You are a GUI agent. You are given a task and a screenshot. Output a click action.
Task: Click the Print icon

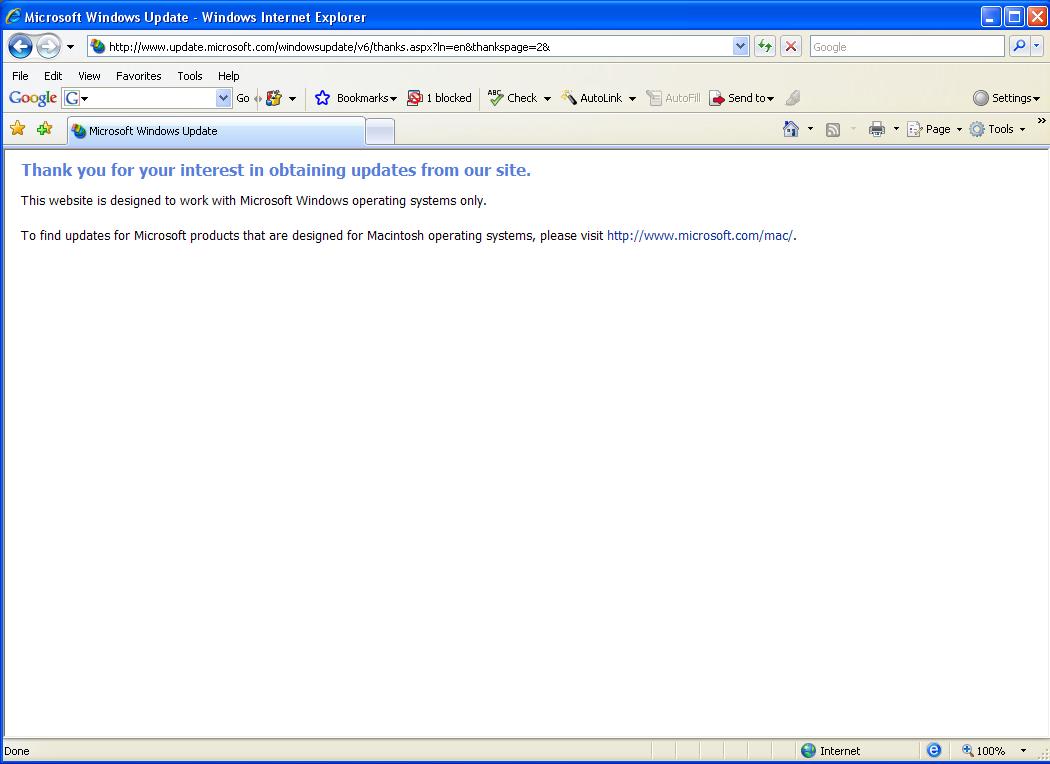coord(877,129)
